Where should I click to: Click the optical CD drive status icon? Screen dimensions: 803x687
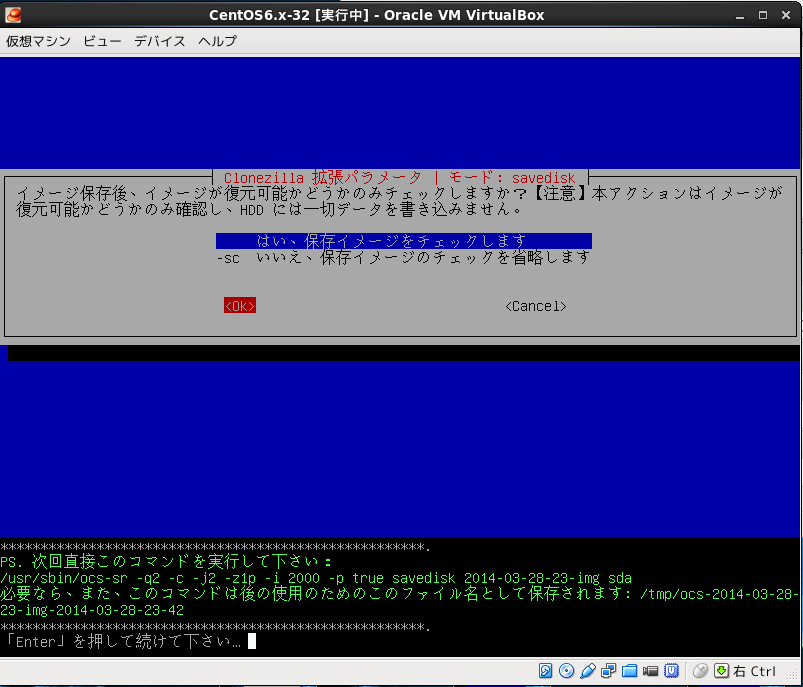(x=567, y=671)
